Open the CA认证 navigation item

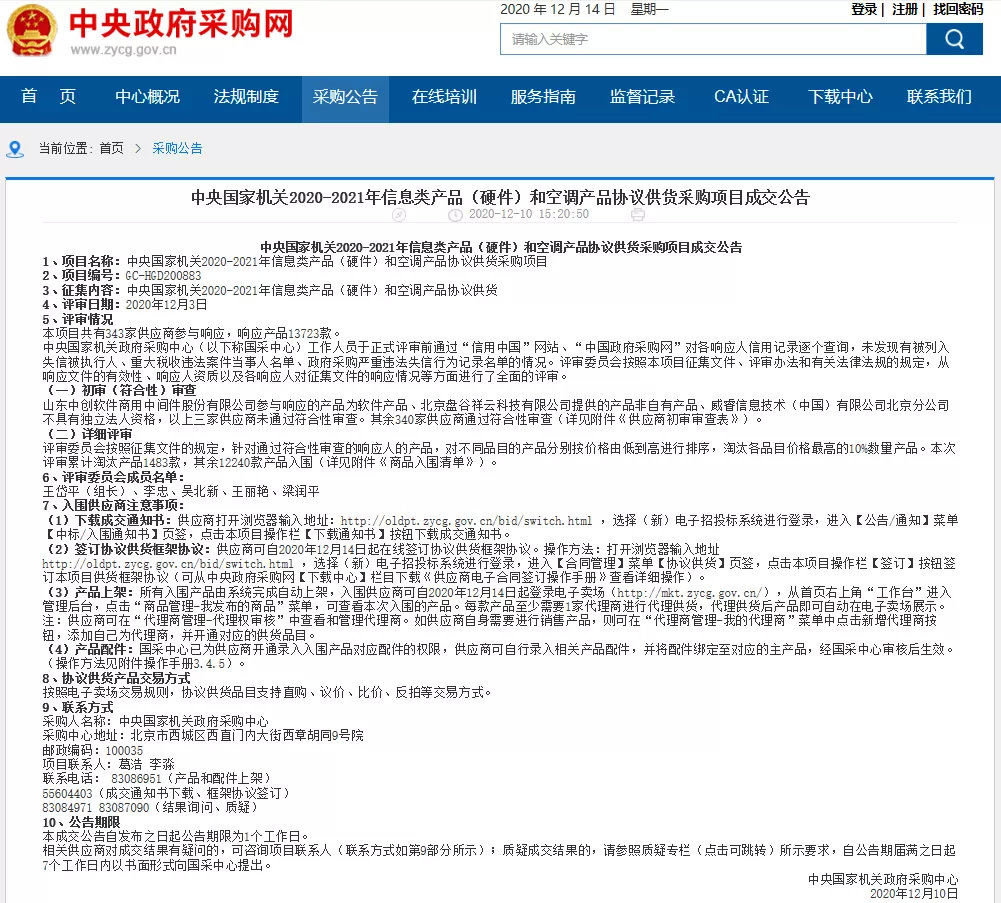click(741, 97)
